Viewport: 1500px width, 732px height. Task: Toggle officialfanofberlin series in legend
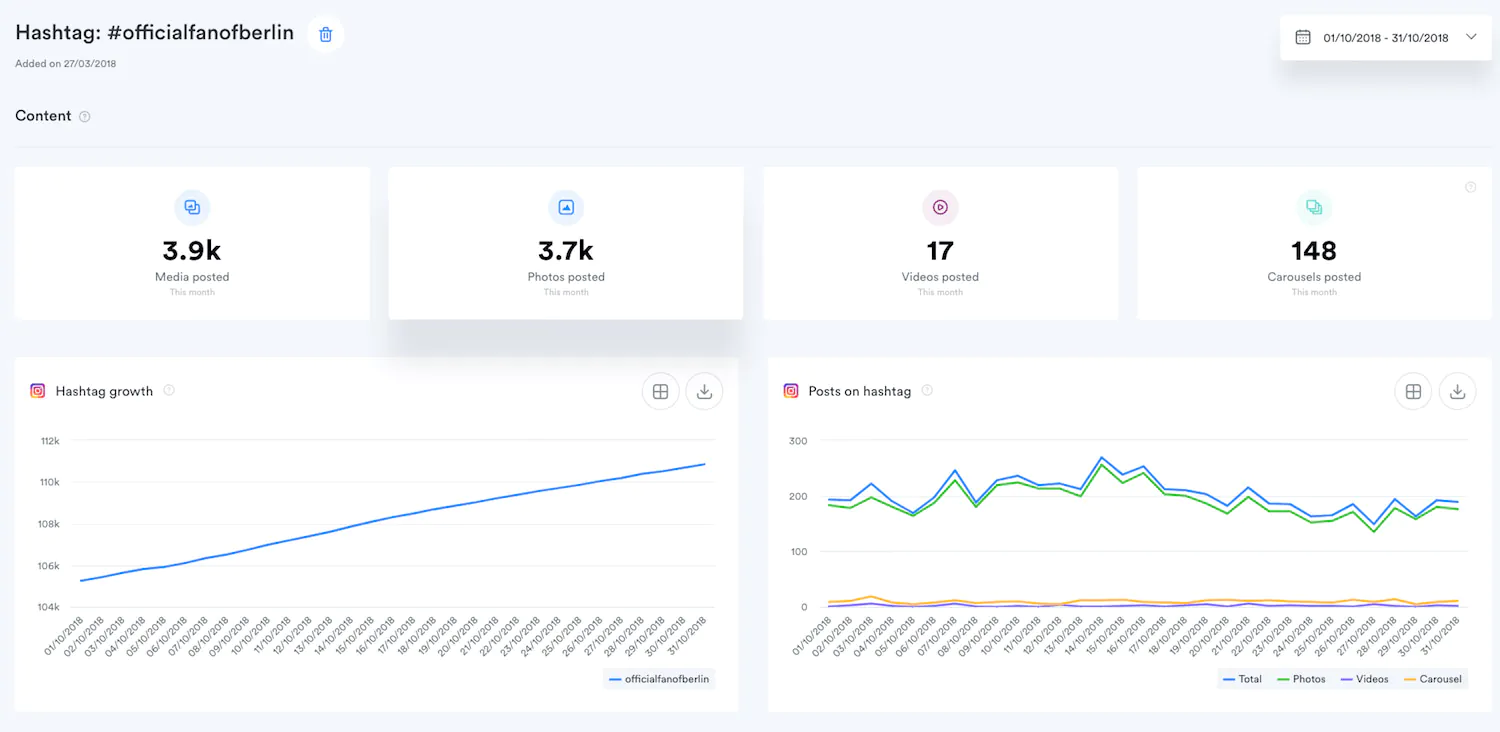(x=660, y=679)
